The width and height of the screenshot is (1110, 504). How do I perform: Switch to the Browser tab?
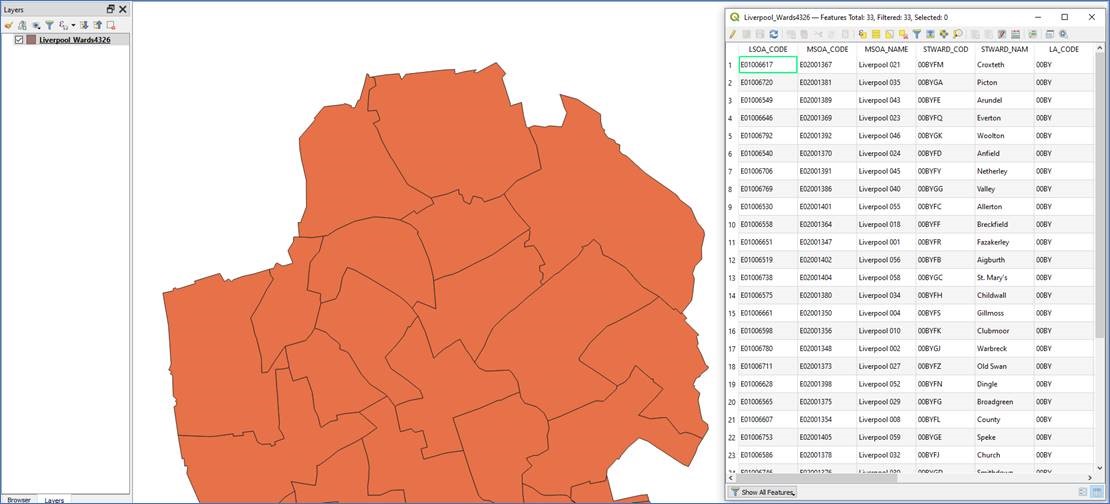19,500
